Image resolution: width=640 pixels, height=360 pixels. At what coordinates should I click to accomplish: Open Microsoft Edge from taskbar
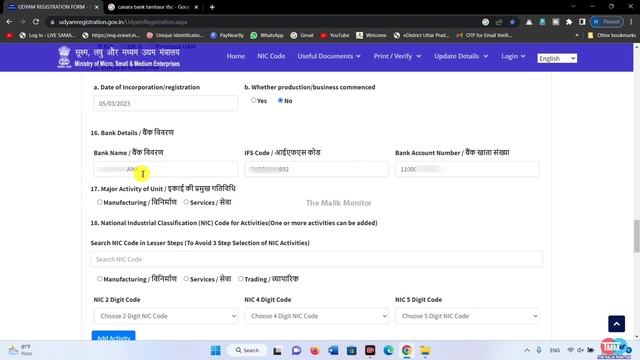click(388, 350)
